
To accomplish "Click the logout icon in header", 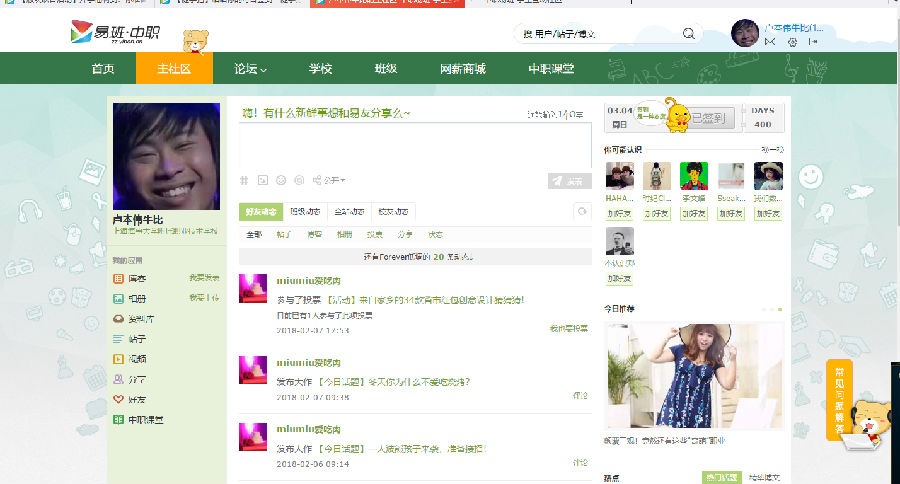I will point(813,42).
